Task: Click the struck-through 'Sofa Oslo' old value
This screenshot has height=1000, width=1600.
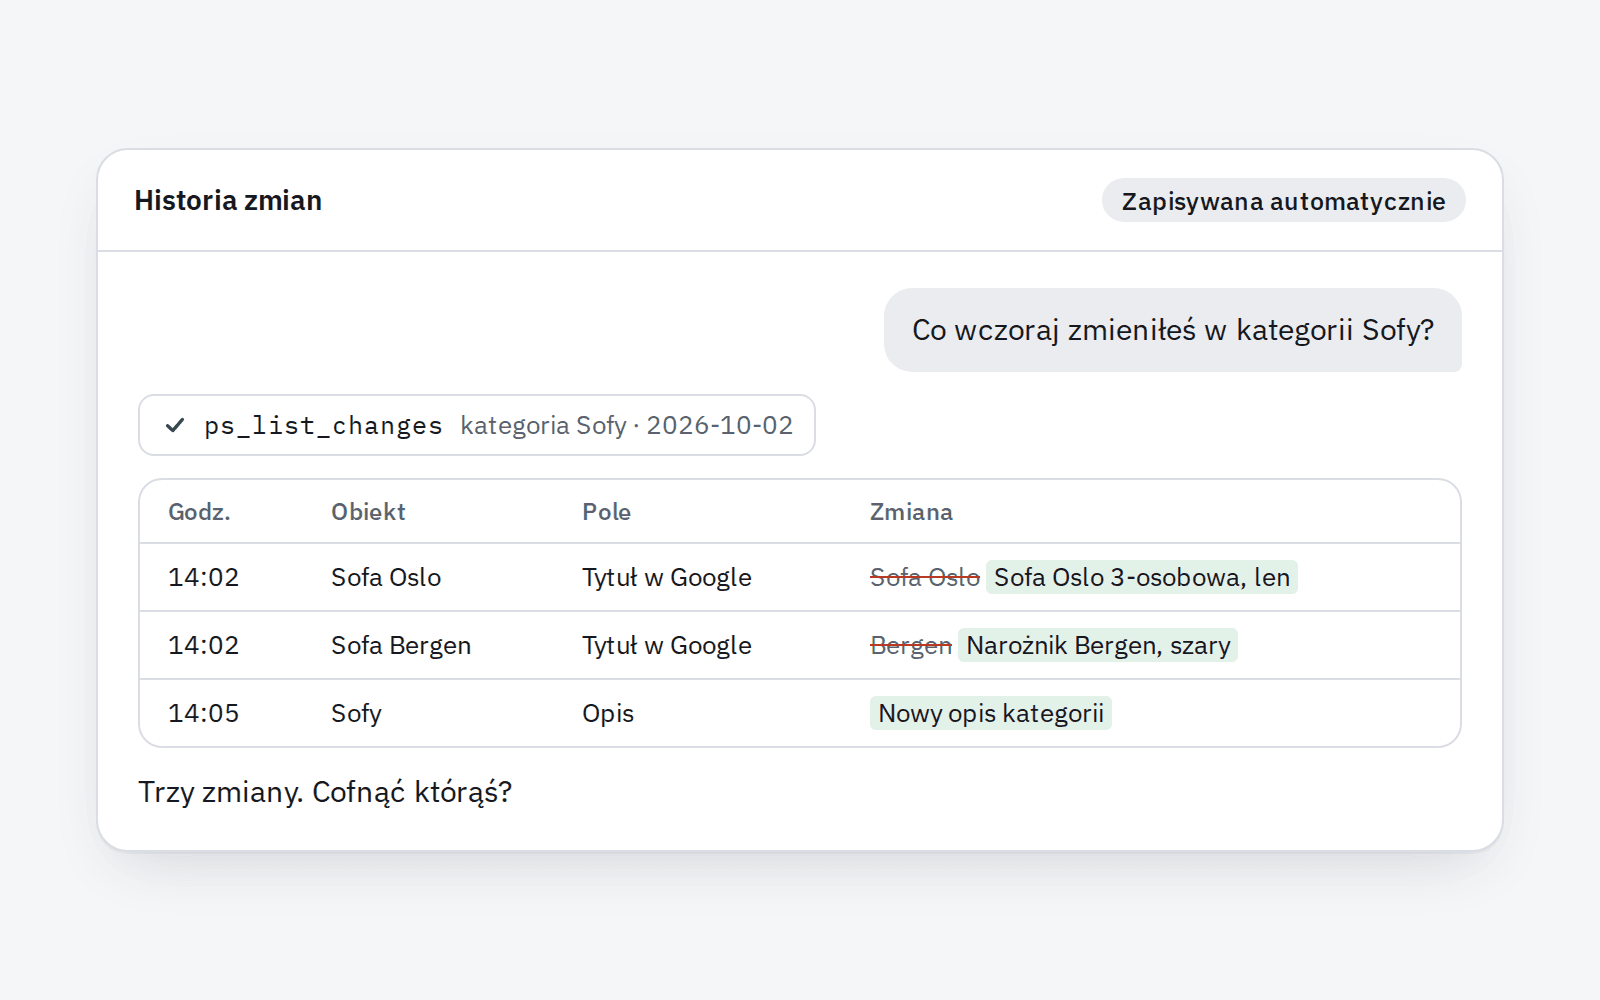Action: [924, 577]
